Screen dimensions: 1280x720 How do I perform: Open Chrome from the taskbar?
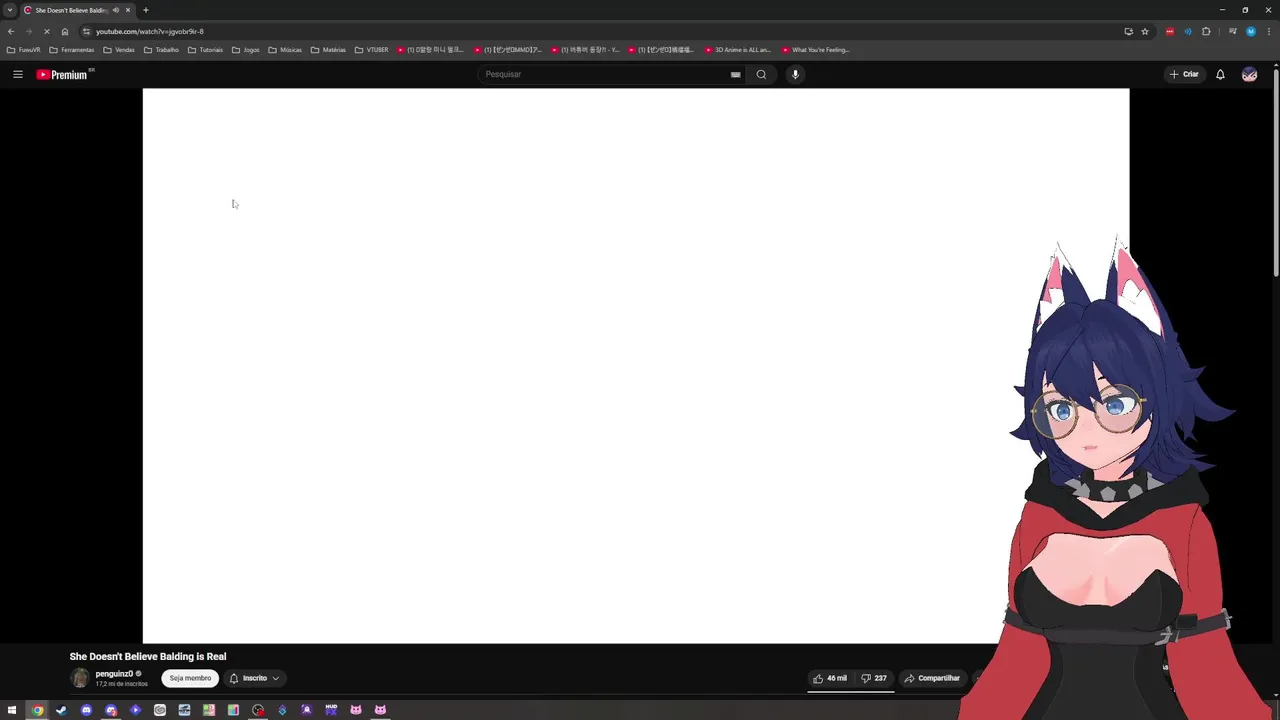pyautogui.click(x=37, y=710)
